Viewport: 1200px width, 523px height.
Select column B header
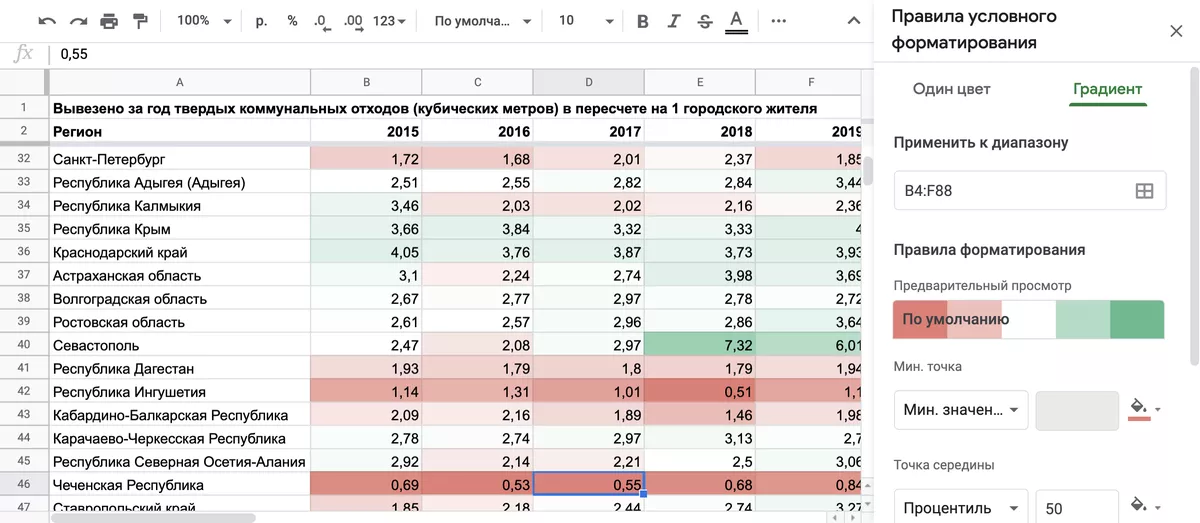tap(366, 82)
